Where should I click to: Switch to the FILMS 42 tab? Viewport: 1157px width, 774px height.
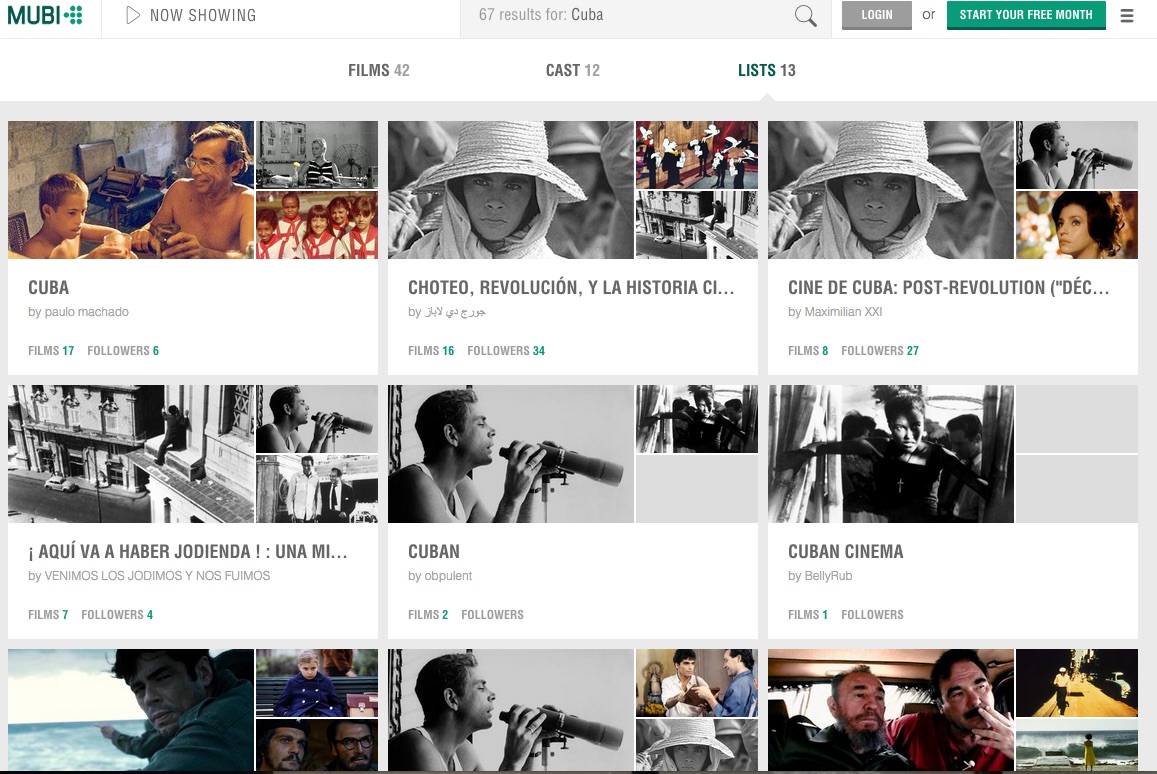[379, 70]
